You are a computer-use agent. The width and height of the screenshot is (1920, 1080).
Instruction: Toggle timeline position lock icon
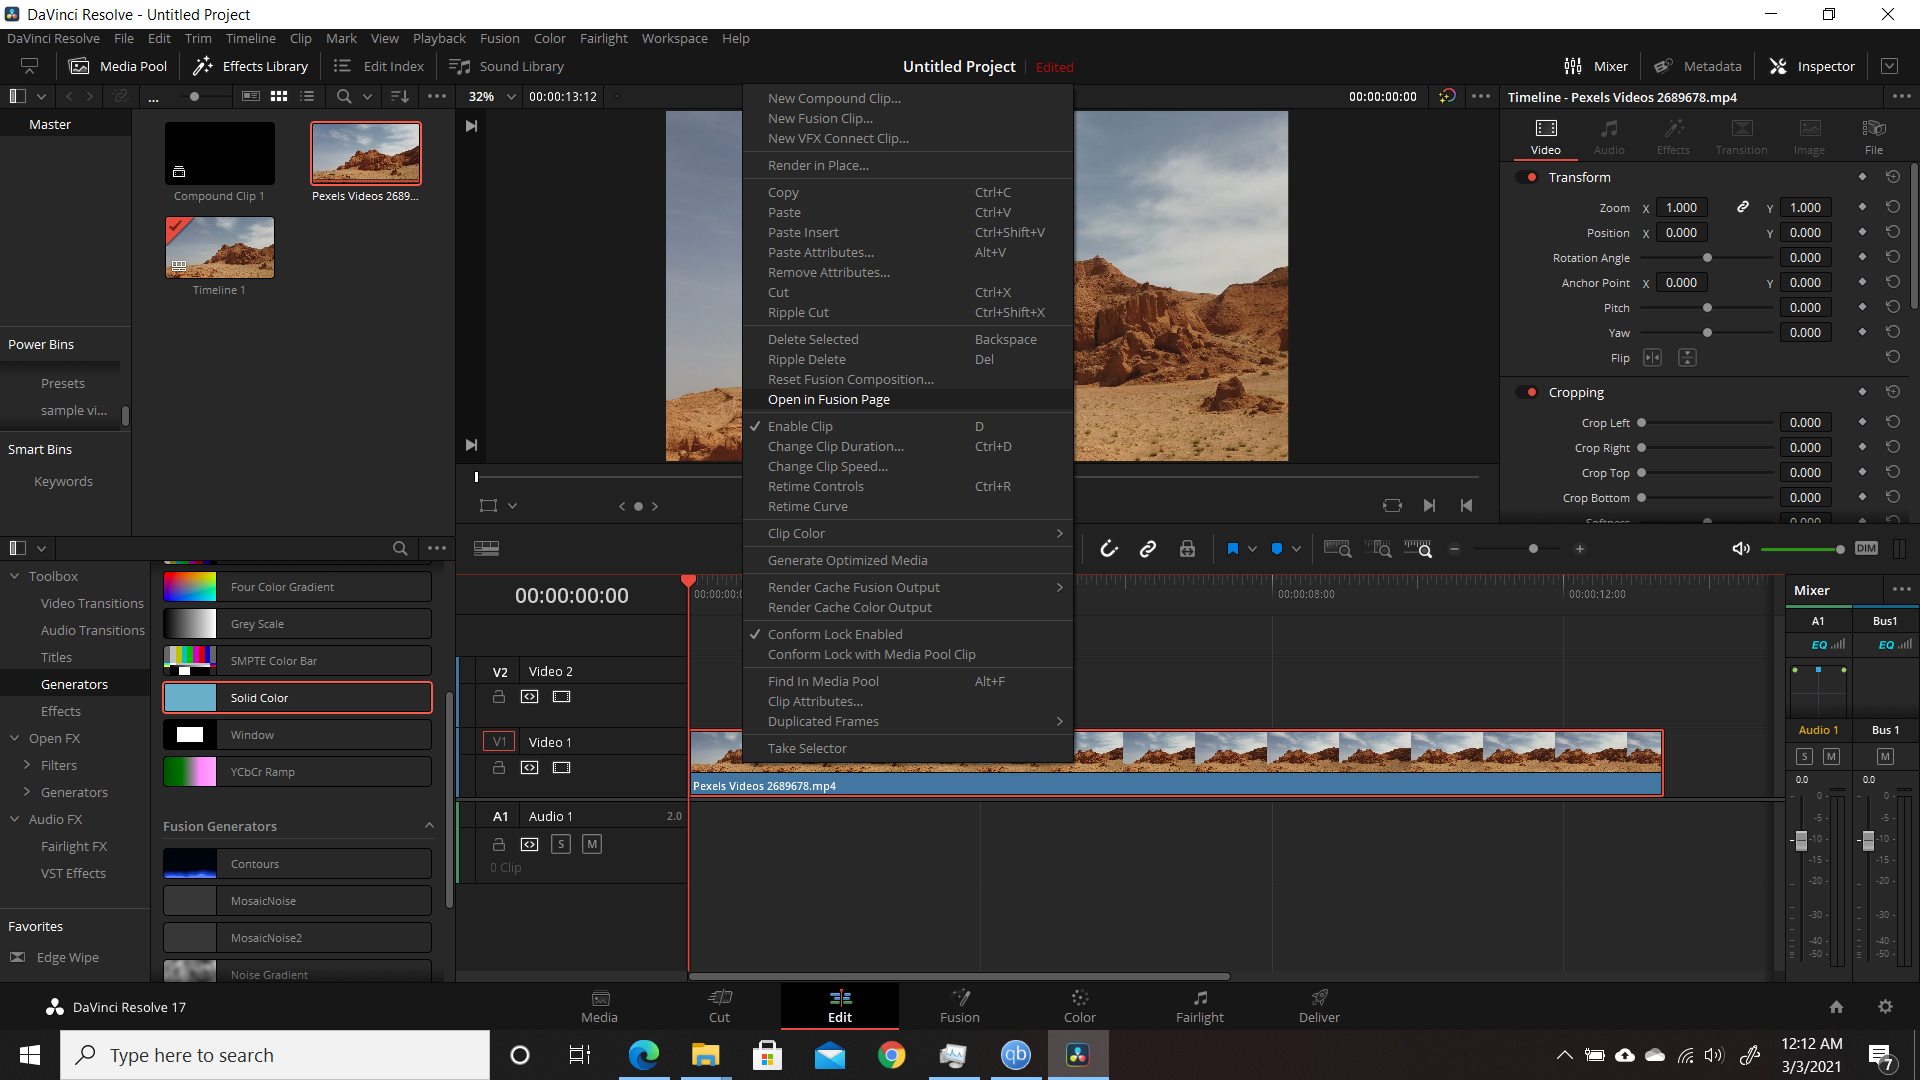(x=1187, y=548)
